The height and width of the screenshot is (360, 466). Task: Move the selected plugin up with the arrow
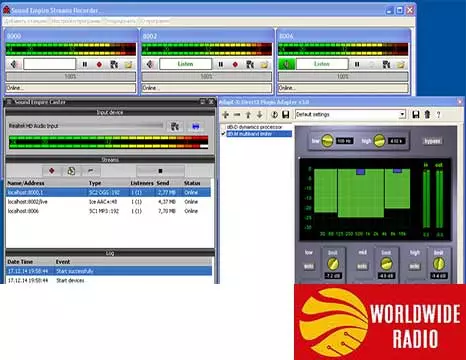pyautogui.click(x=248, y=115)
